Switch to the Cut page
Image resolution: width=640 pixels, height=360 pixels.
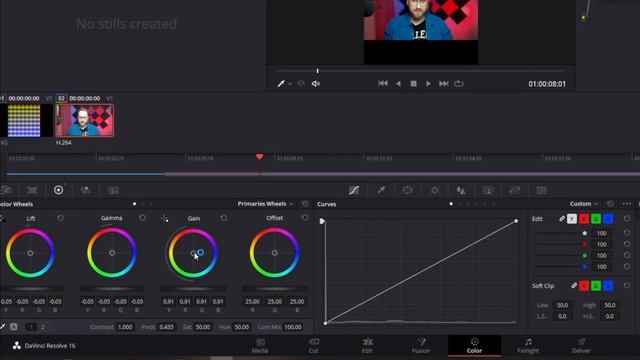[x=313, y=346]
